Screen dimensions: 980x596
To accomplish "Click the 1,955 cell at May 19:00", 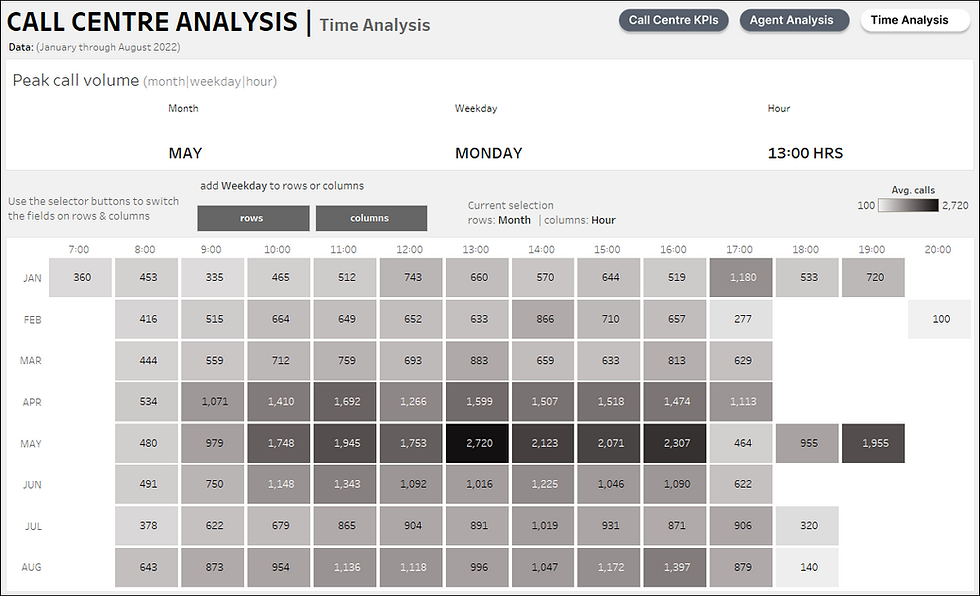I will [x=872, y=443].
